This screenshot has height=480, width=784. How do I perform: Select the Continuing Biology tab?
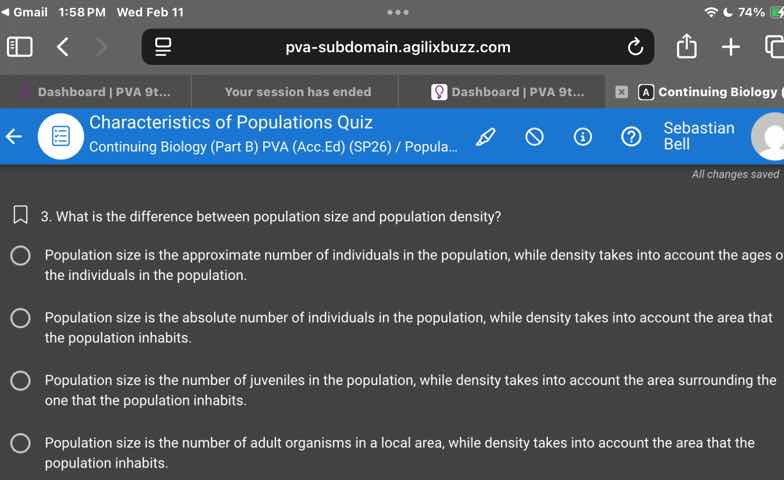pyautogui.click(x=710, y=92)
